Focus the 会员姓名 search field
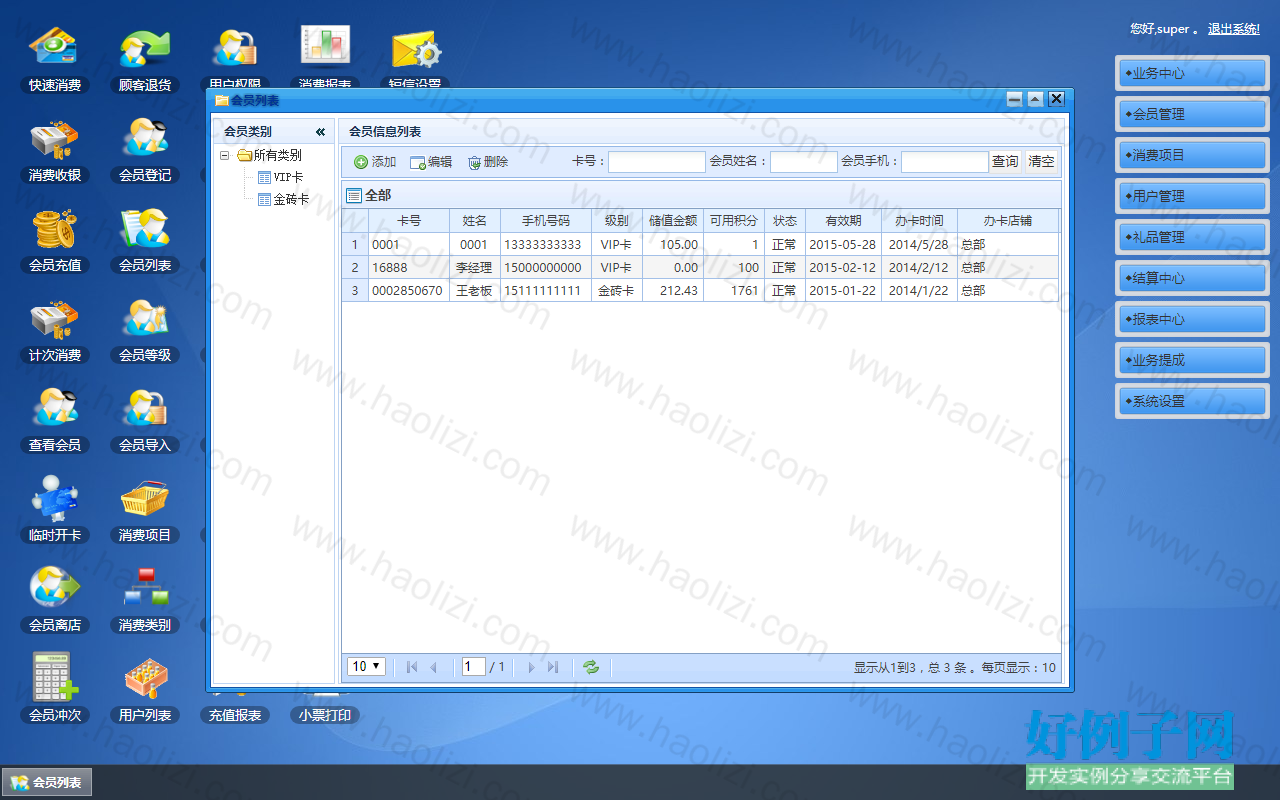This screenshot has height=800, width=1280. pyautogui.click(x=803, y=162)
